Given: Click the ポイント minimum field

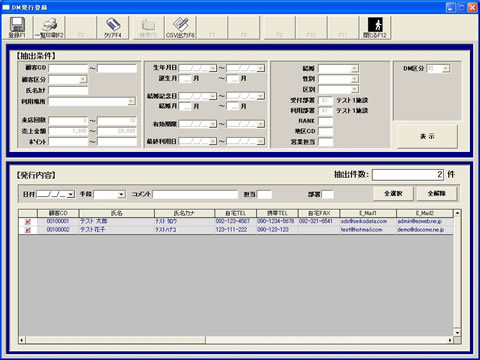Looking at the screenshot, I should (x=68, y=142).
